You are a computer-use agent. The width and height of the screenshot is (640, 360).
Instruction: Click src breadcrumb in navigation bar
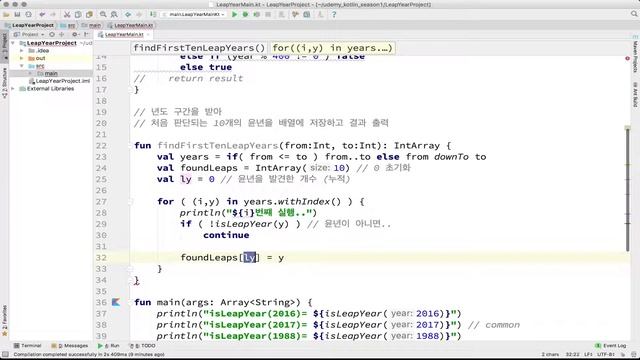point(68,25)
